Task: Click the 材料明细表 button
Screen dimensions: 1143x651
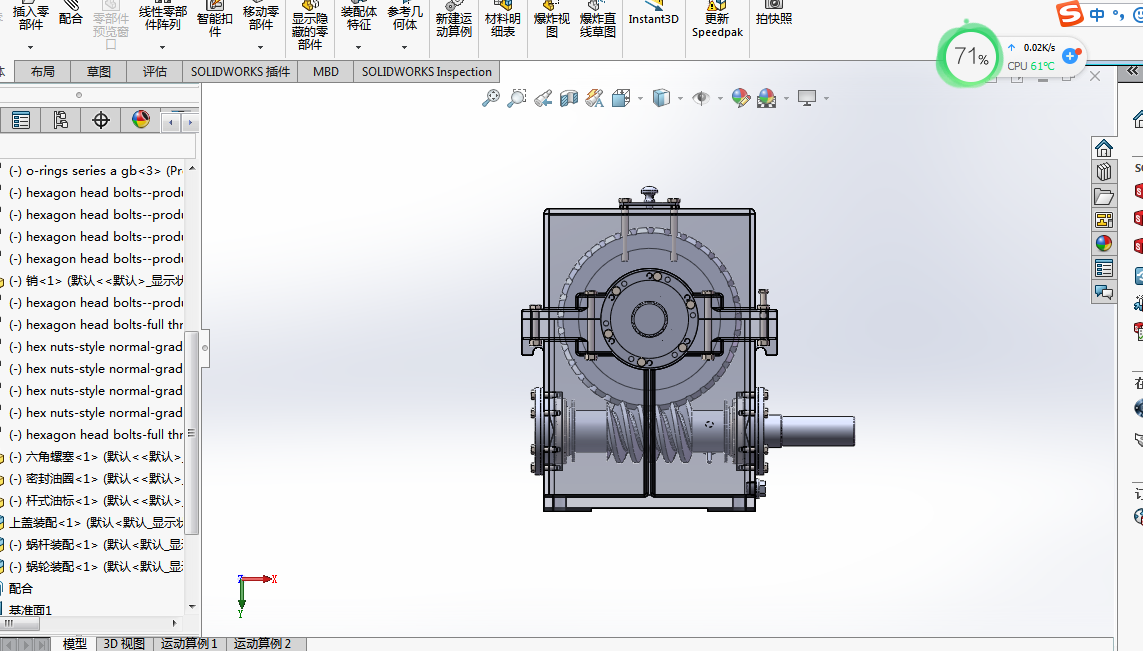Action: 503,24
